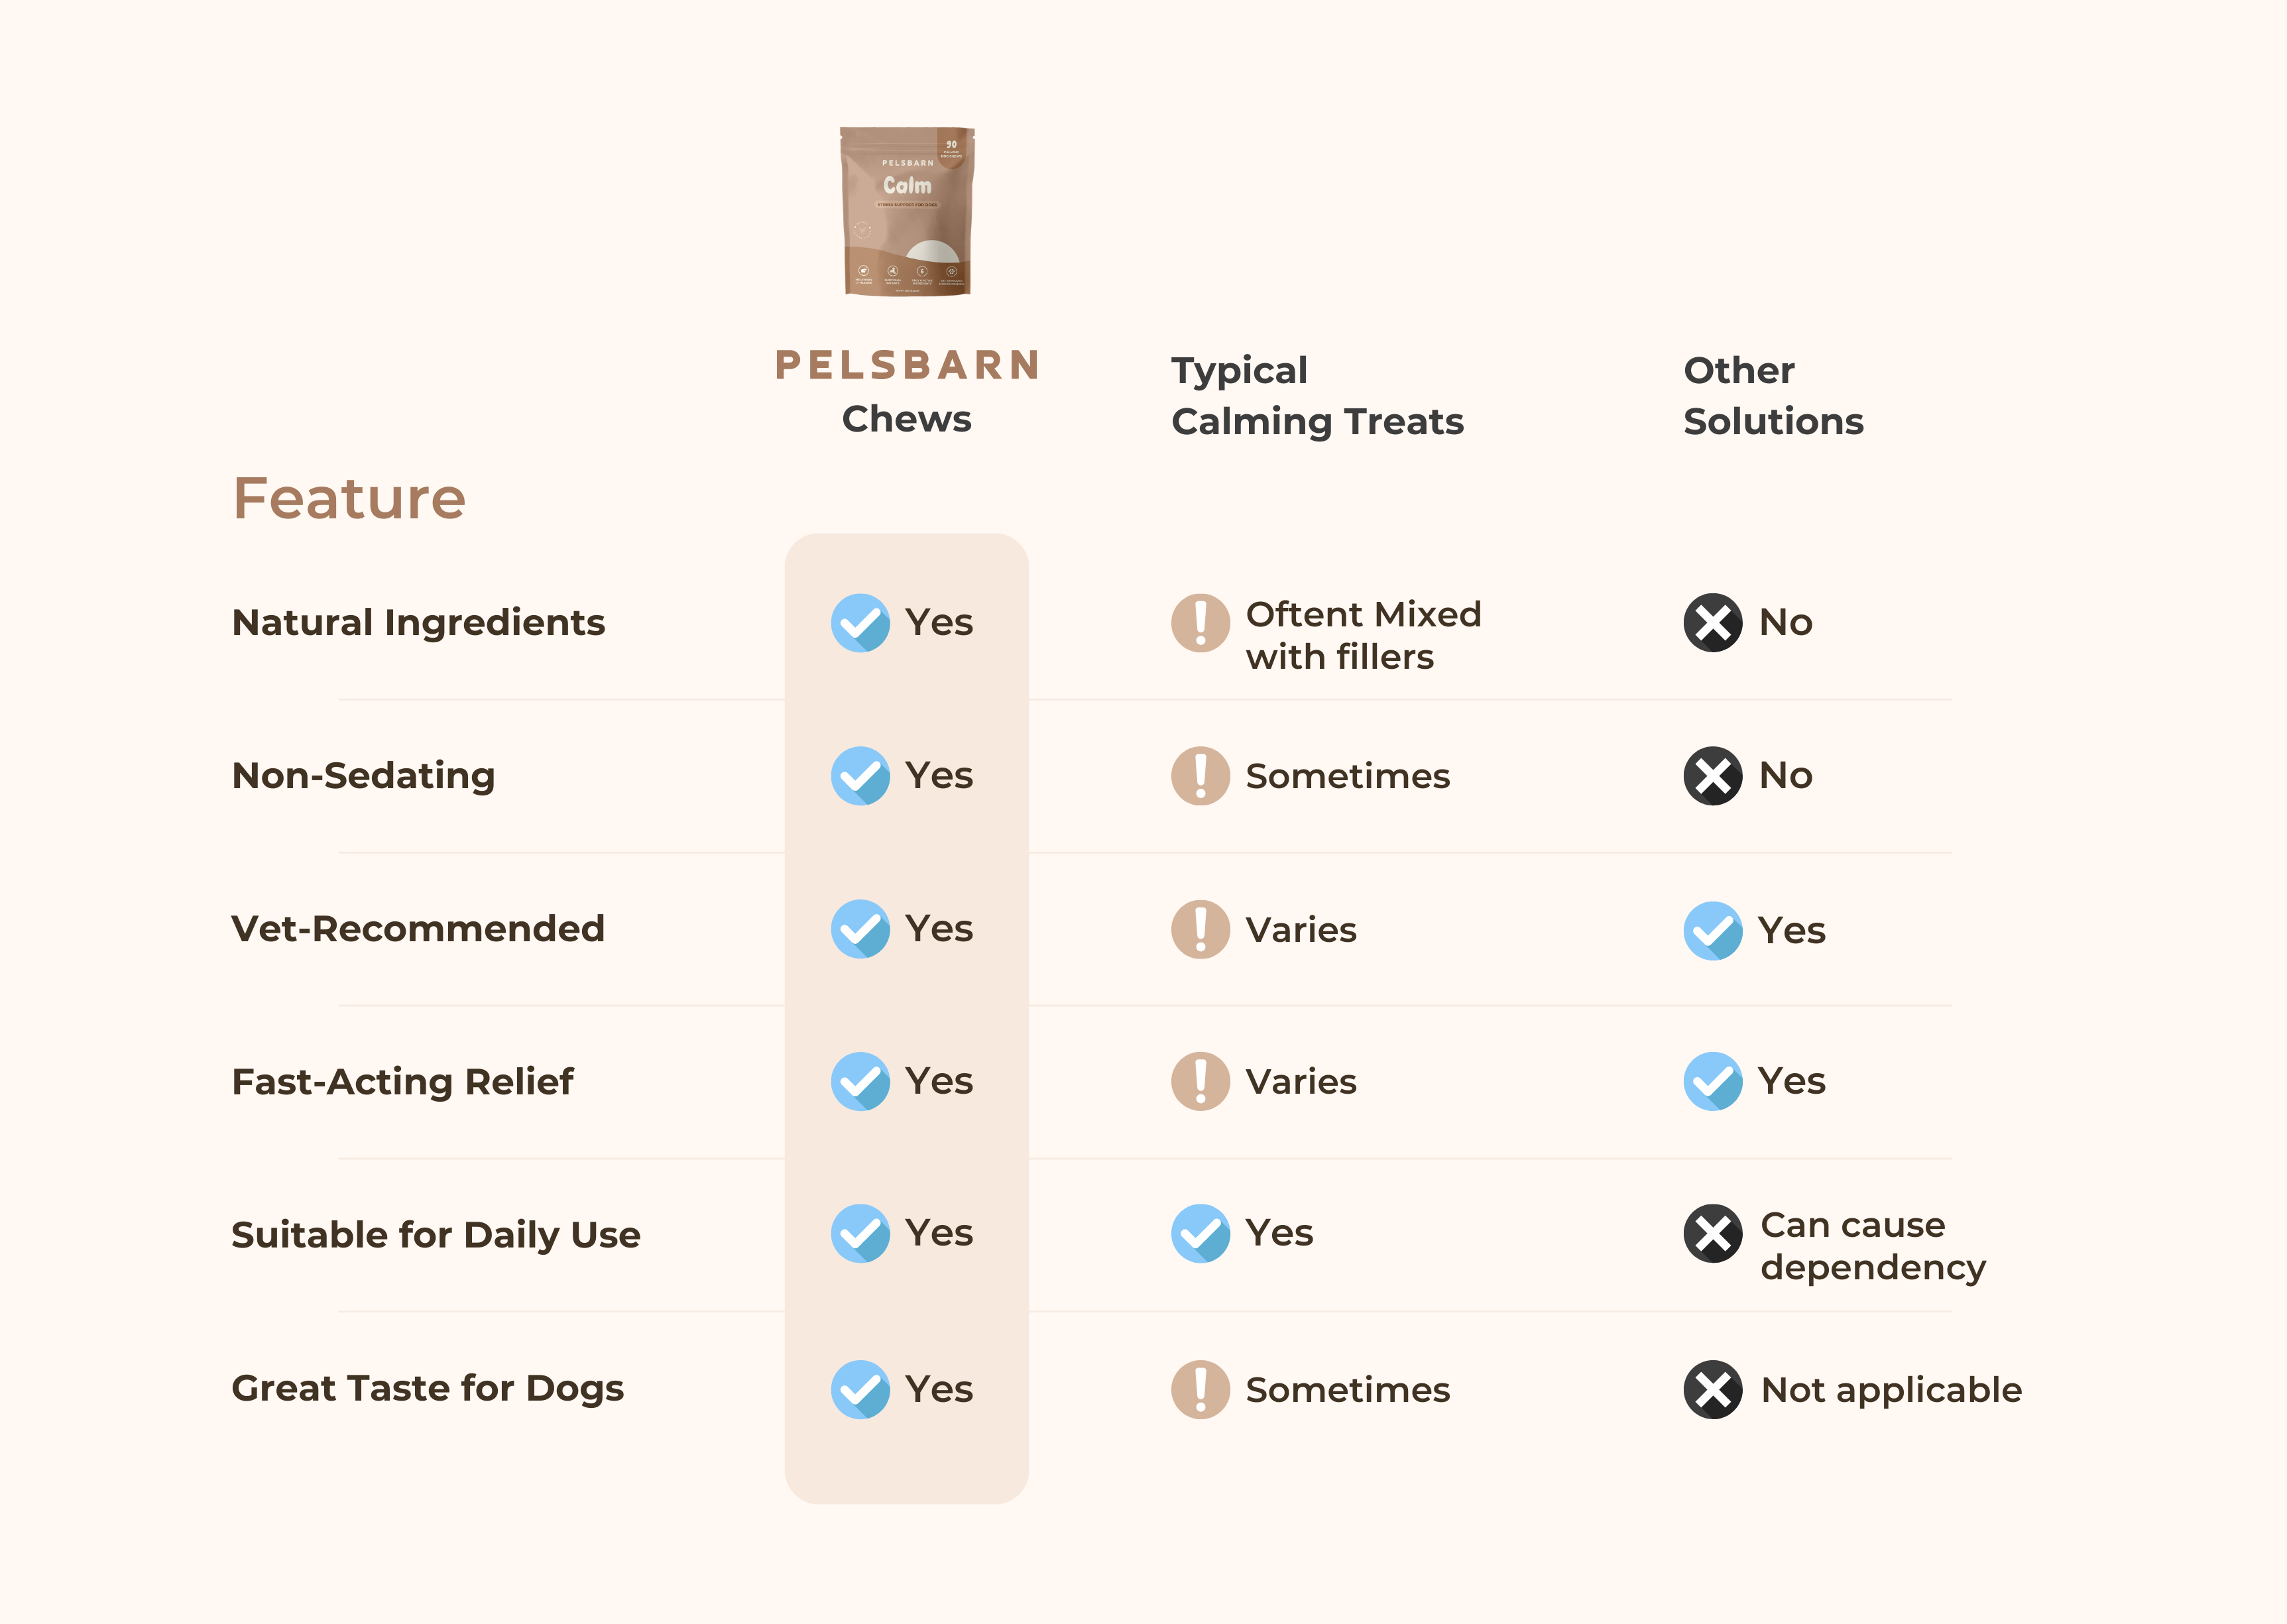The height and width of the screenshot is (1624, 2287).
Task: Click the black X icon in Non-Sedating row
Action: coord(1712,776)
